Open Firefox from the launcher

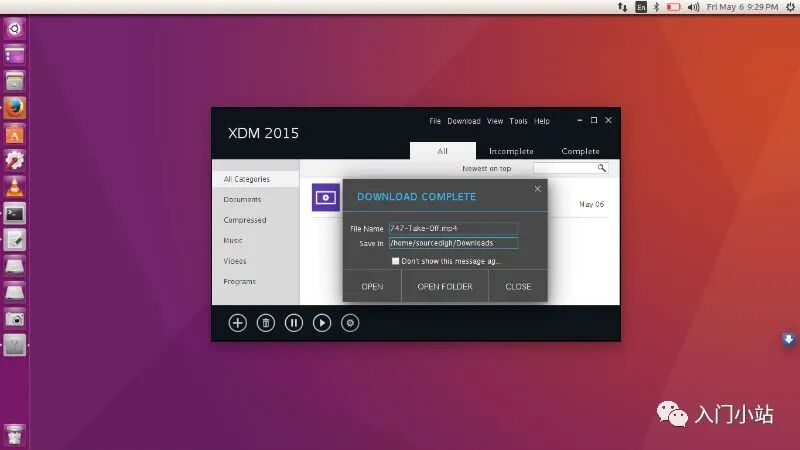point(14,108)
